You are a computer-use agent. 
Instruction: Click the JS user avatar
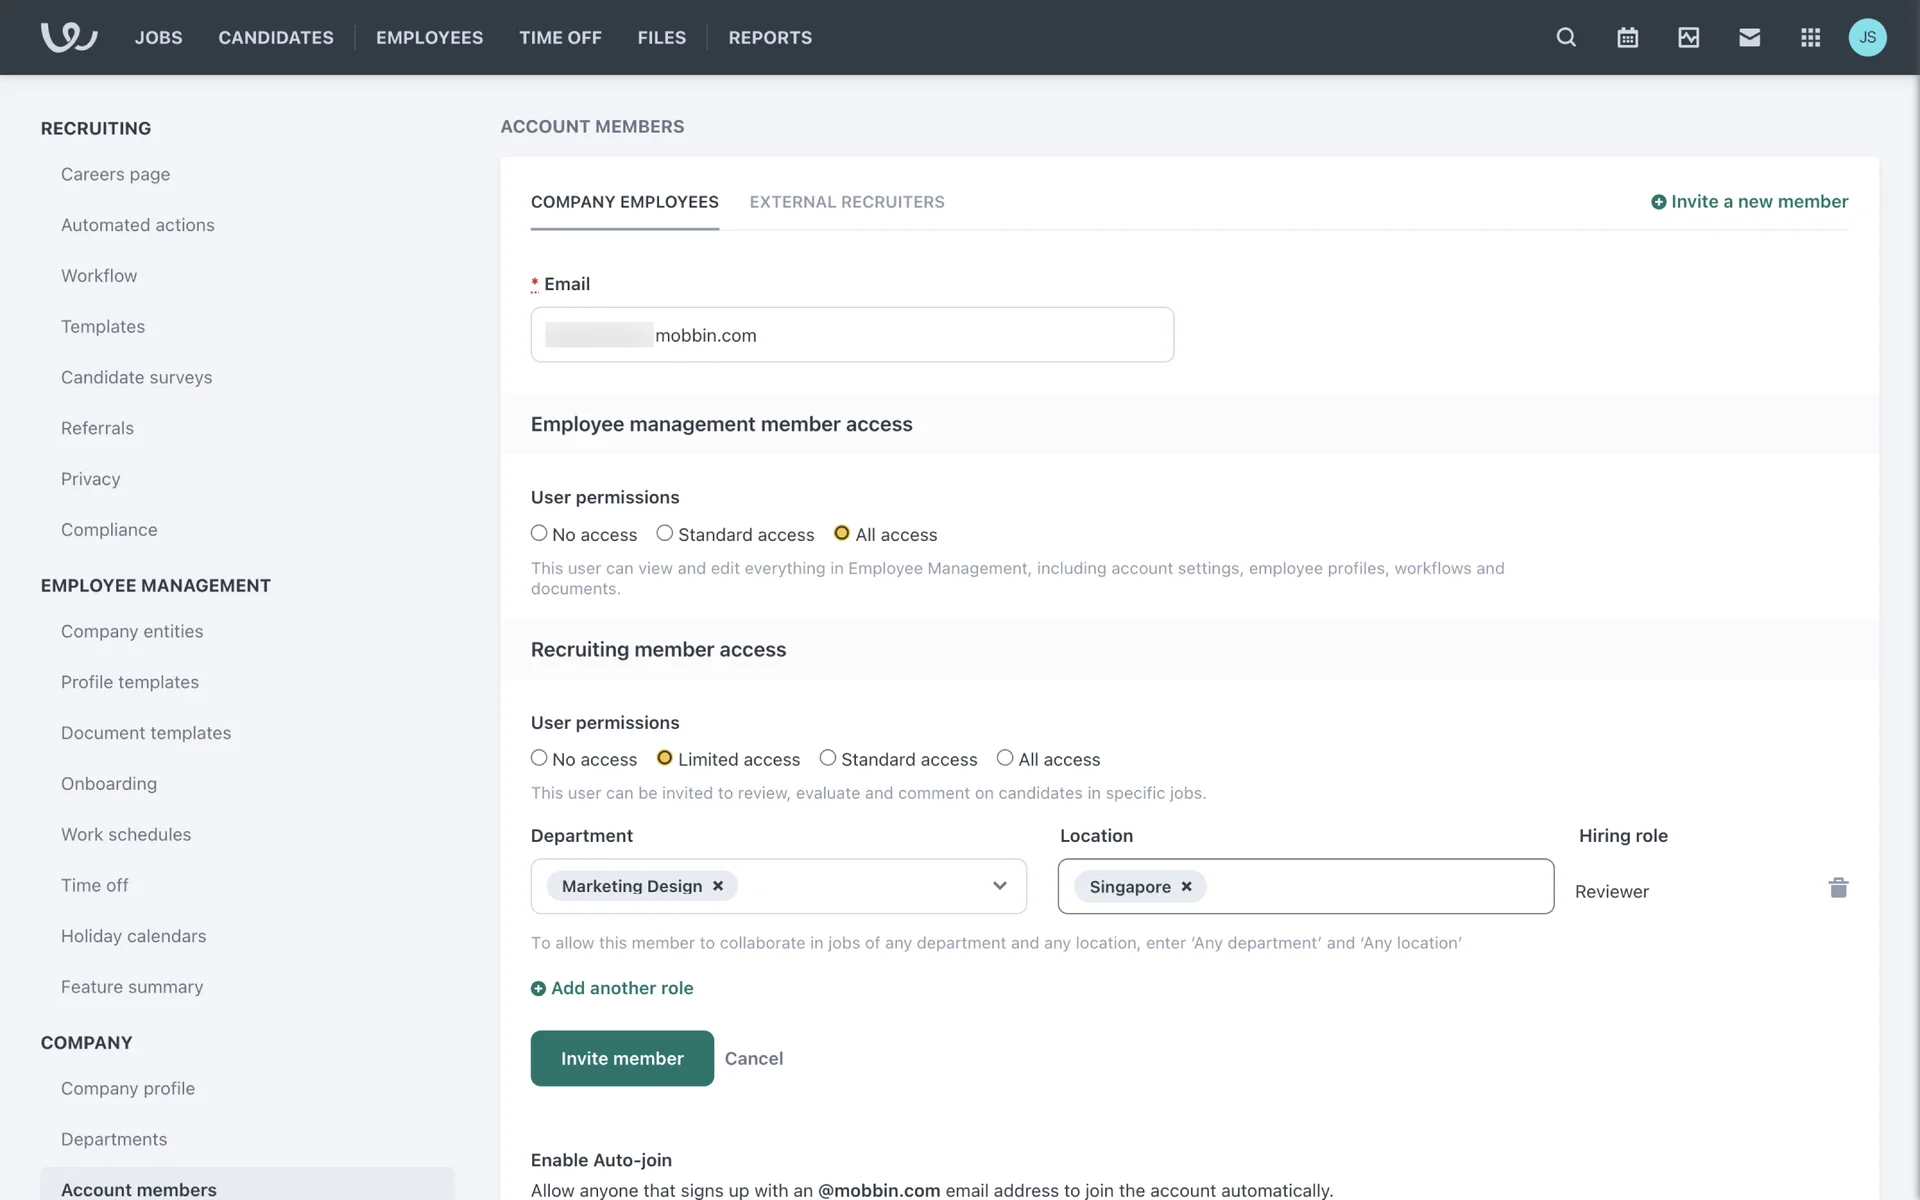click(x=1867, y=37)
